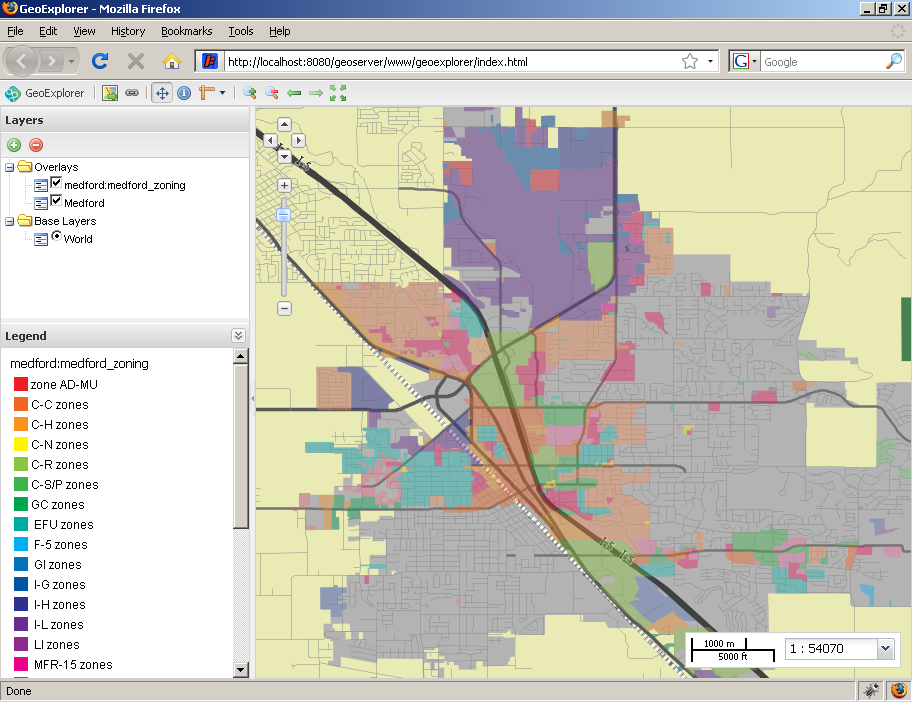Select the Pan Map tool

tap(161, 93)
